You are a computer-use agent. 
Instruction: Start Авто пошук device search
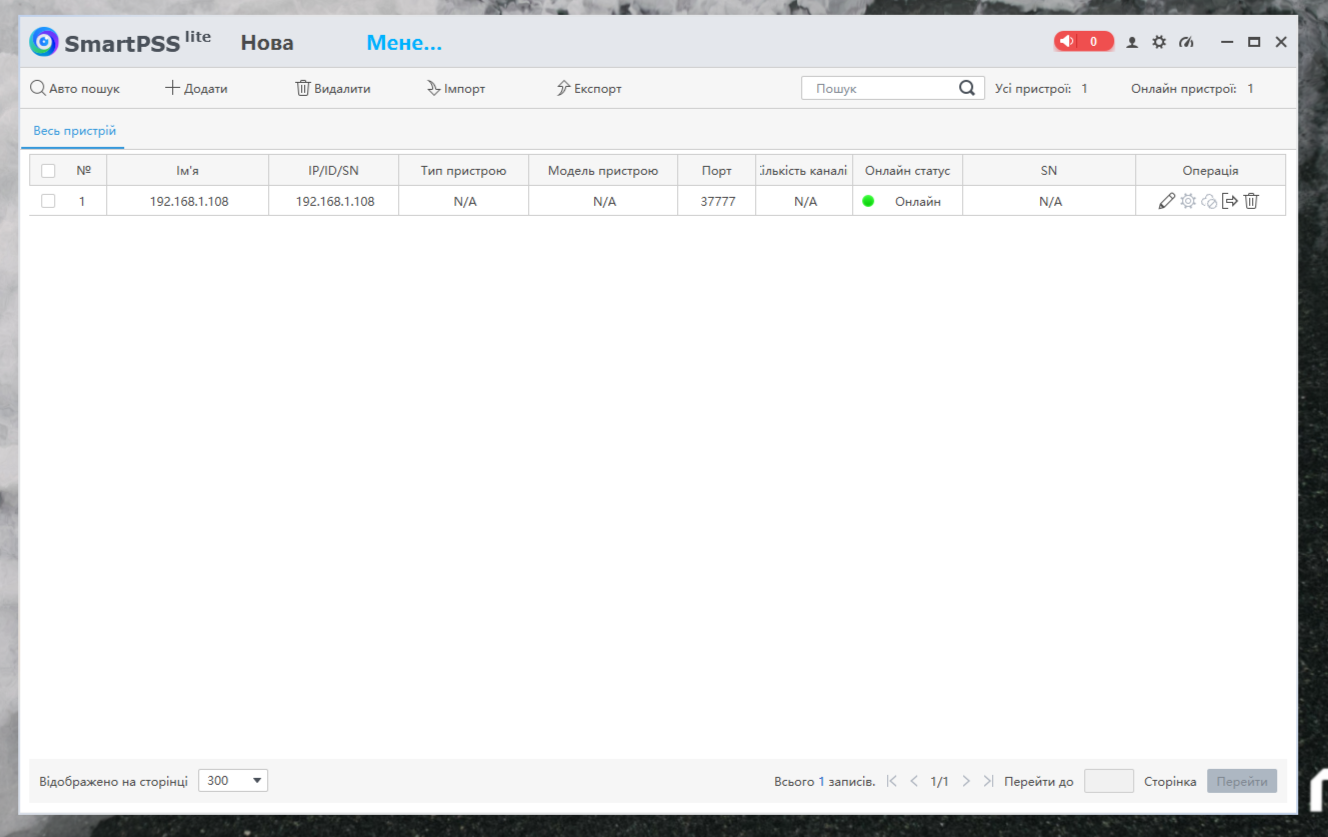[75, 88]
